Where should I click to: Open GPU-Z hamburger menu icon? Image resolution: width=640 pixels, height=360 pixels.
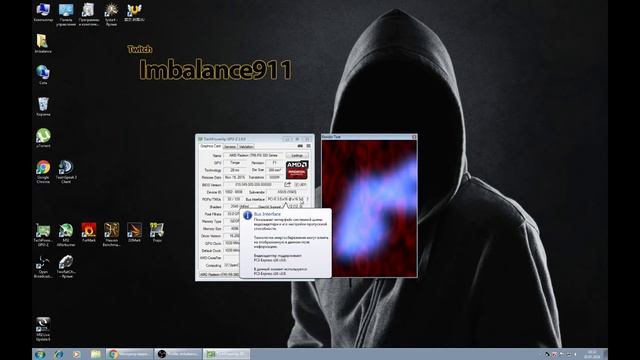pos(309,146)
